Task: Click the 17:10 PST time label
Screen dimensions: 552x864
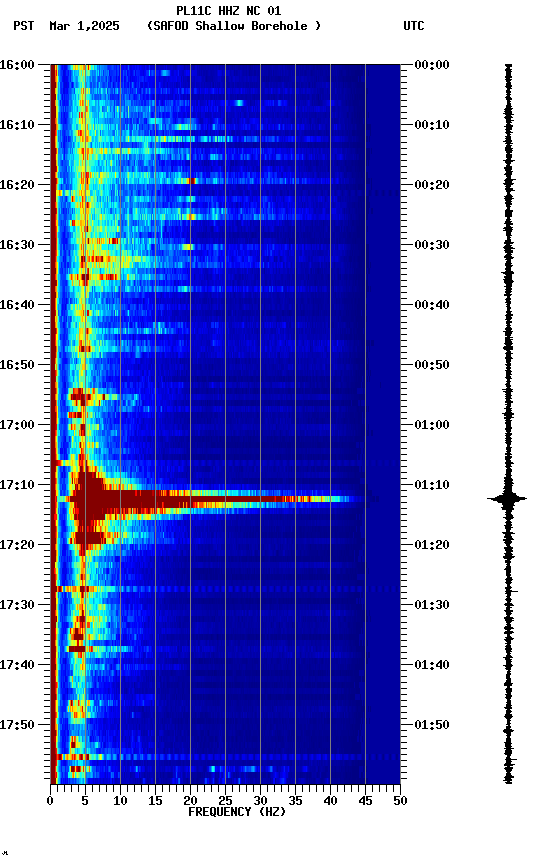Action: coord(17,485)
